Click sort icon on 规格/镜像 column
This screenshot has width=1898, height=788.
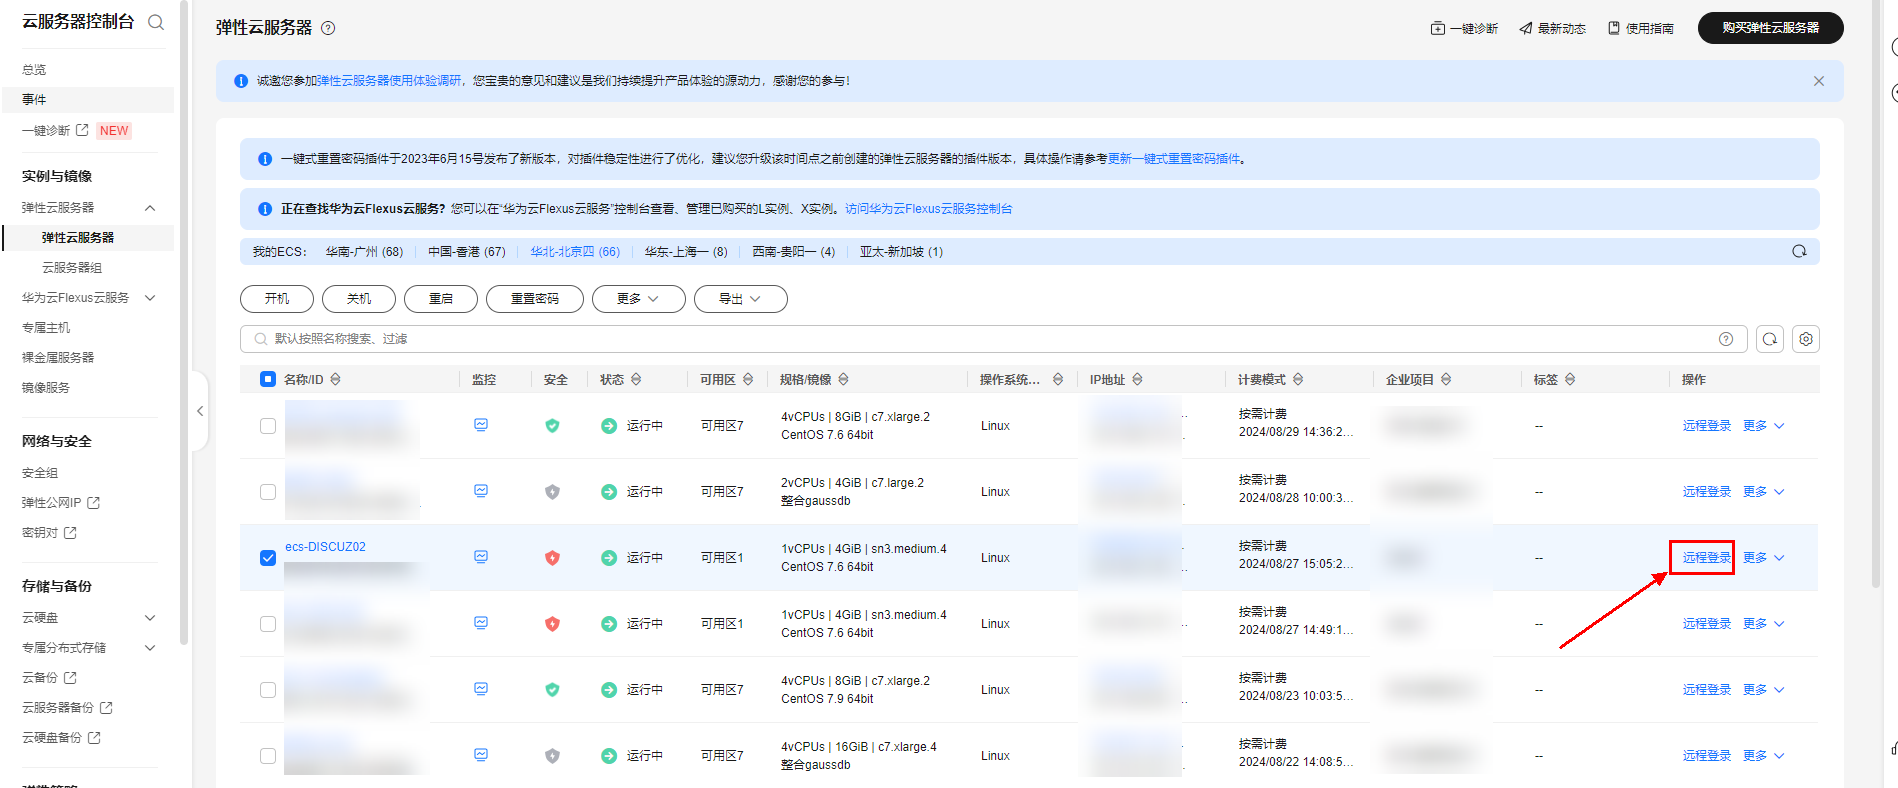click(x=844, y=380)
